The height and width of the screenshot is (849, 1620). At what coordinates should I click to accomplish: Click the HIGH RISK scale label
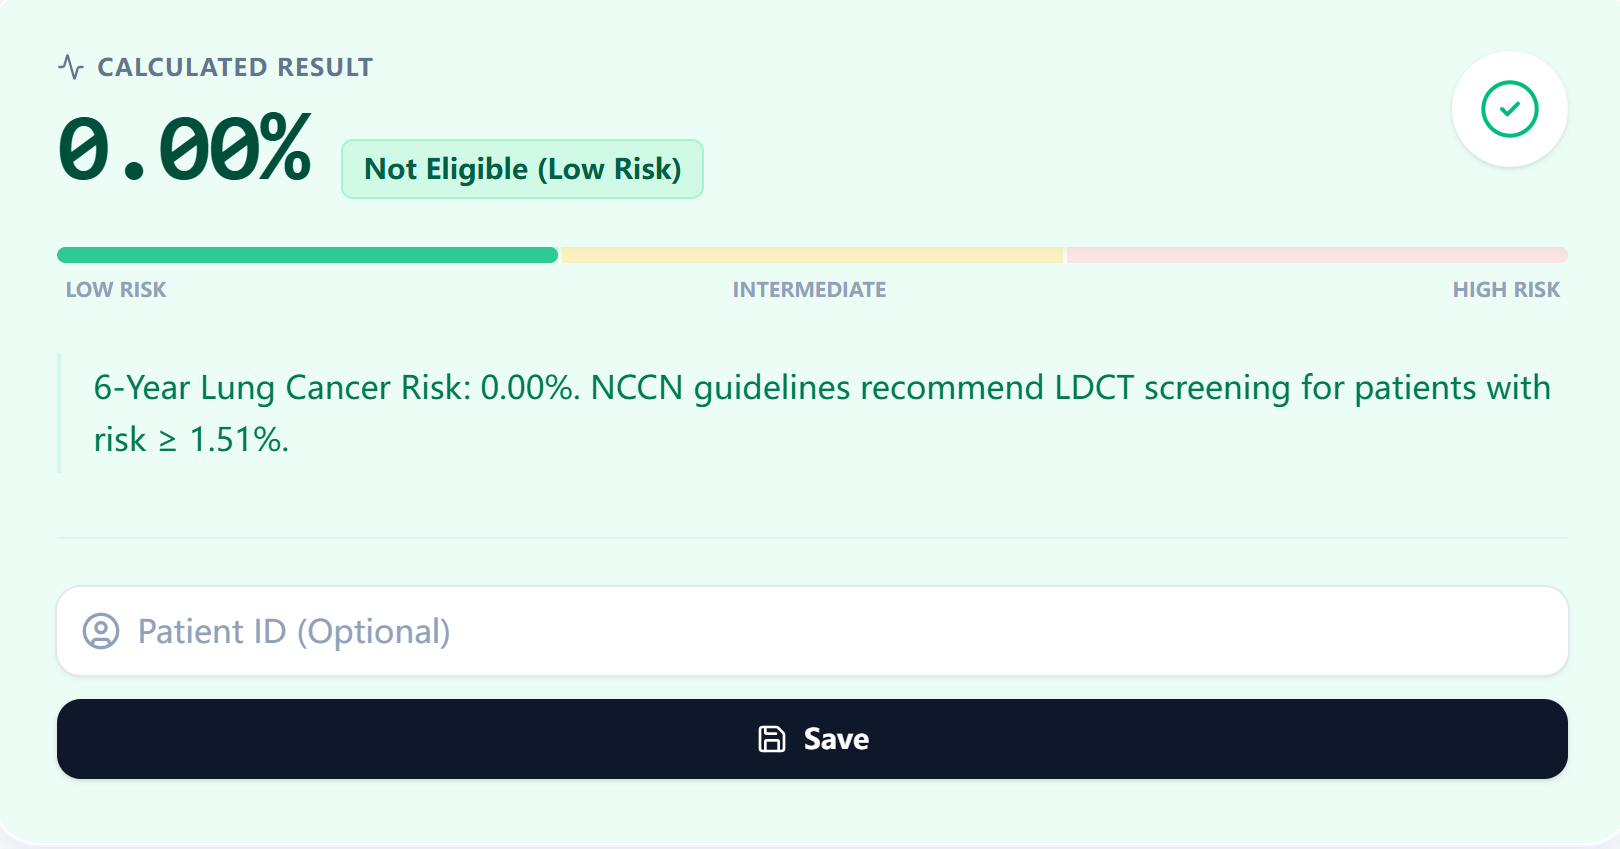click(x=1506, y=290)
